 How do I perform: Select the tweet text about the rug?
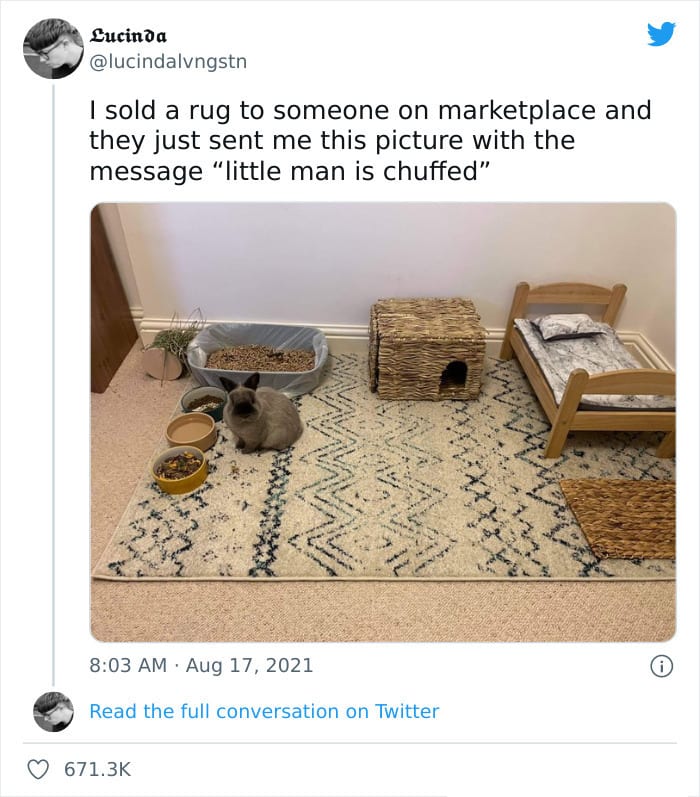(x=371, y=141)
